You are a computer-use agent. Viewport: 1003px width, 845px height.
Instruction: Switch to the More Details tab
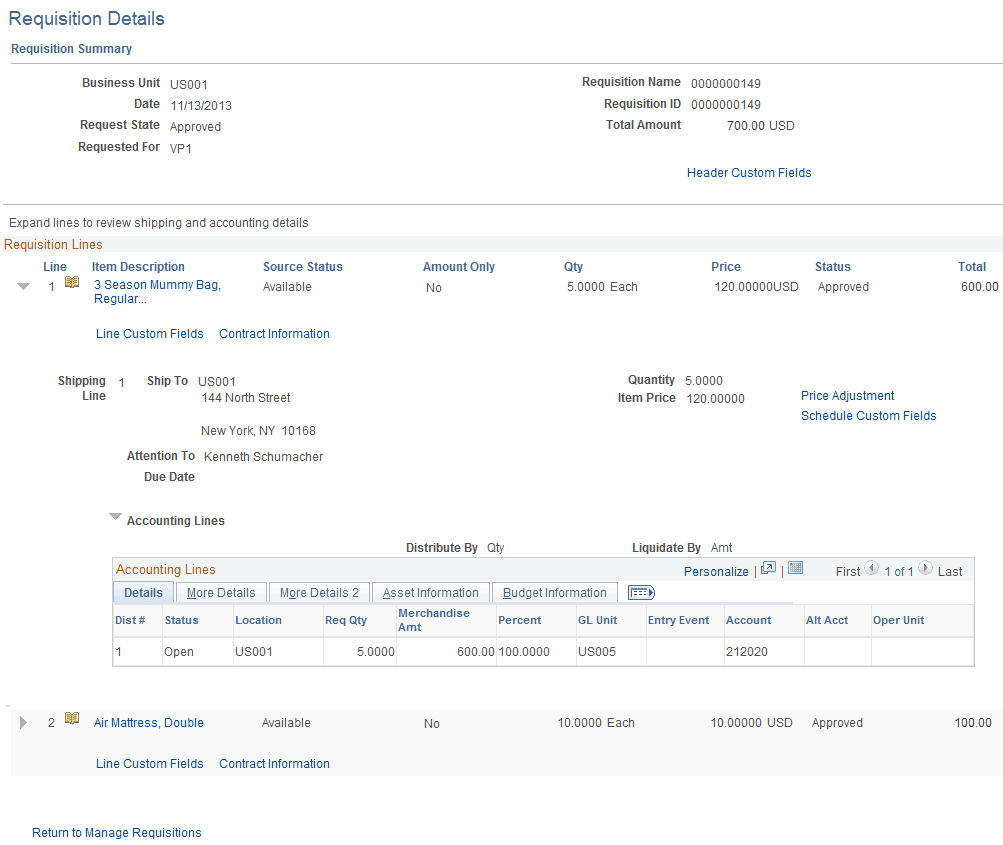tap(220, 592)
